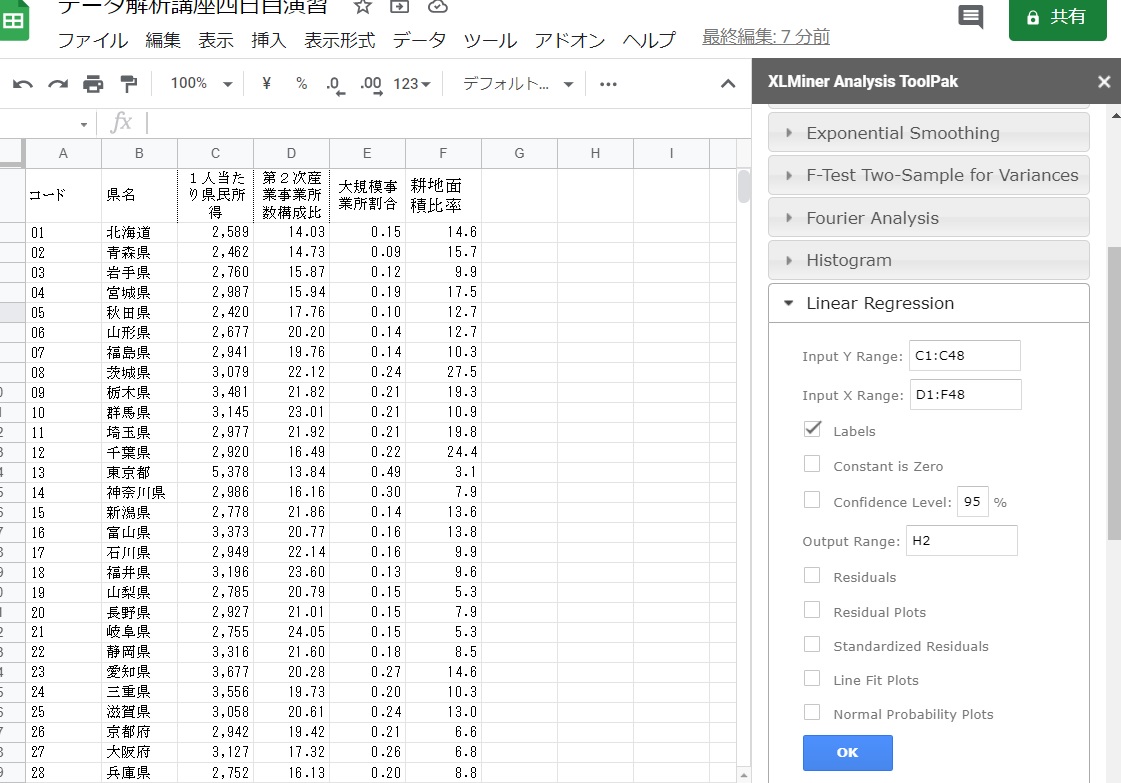Toggle the Labels checkbox

tap(812, 429)
